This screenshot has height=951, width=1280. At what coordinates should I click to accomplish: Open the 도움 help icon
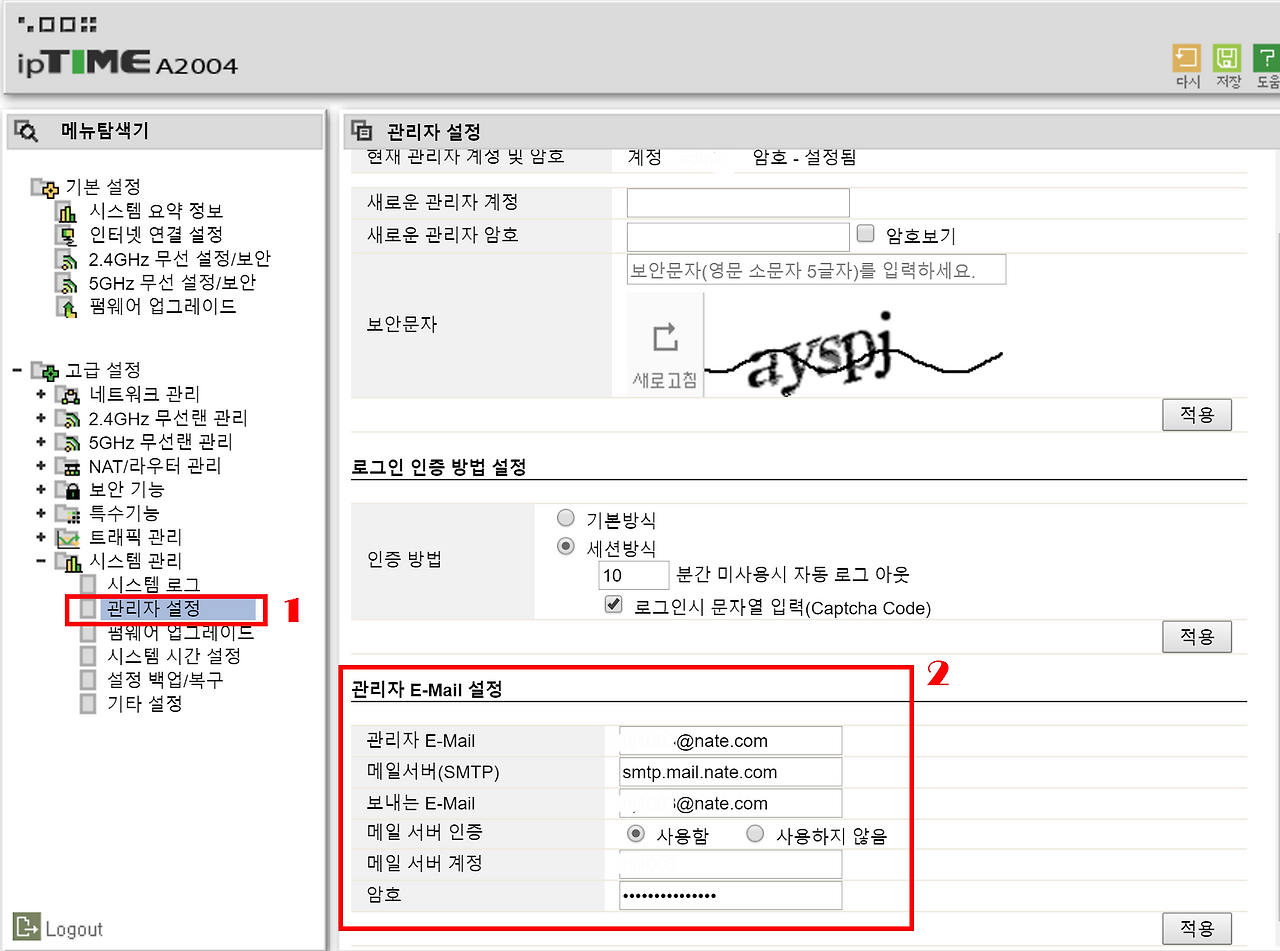(1266, 60)
